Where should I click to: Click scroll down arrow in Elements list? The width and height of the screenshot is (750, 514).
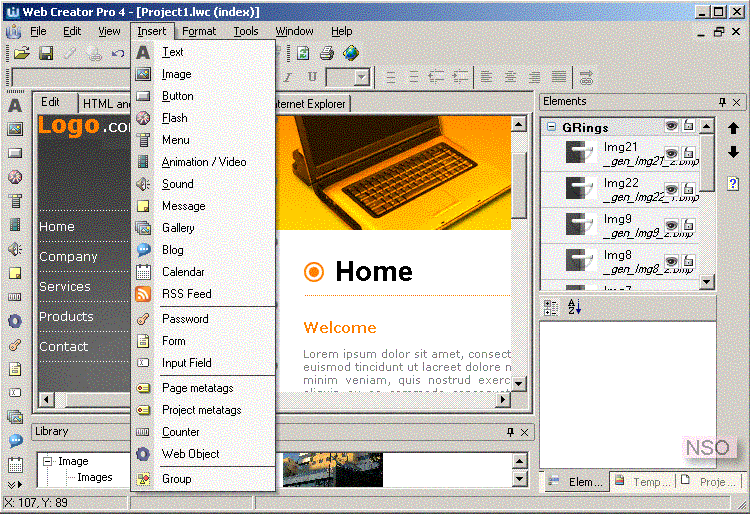tap(706, 282)
